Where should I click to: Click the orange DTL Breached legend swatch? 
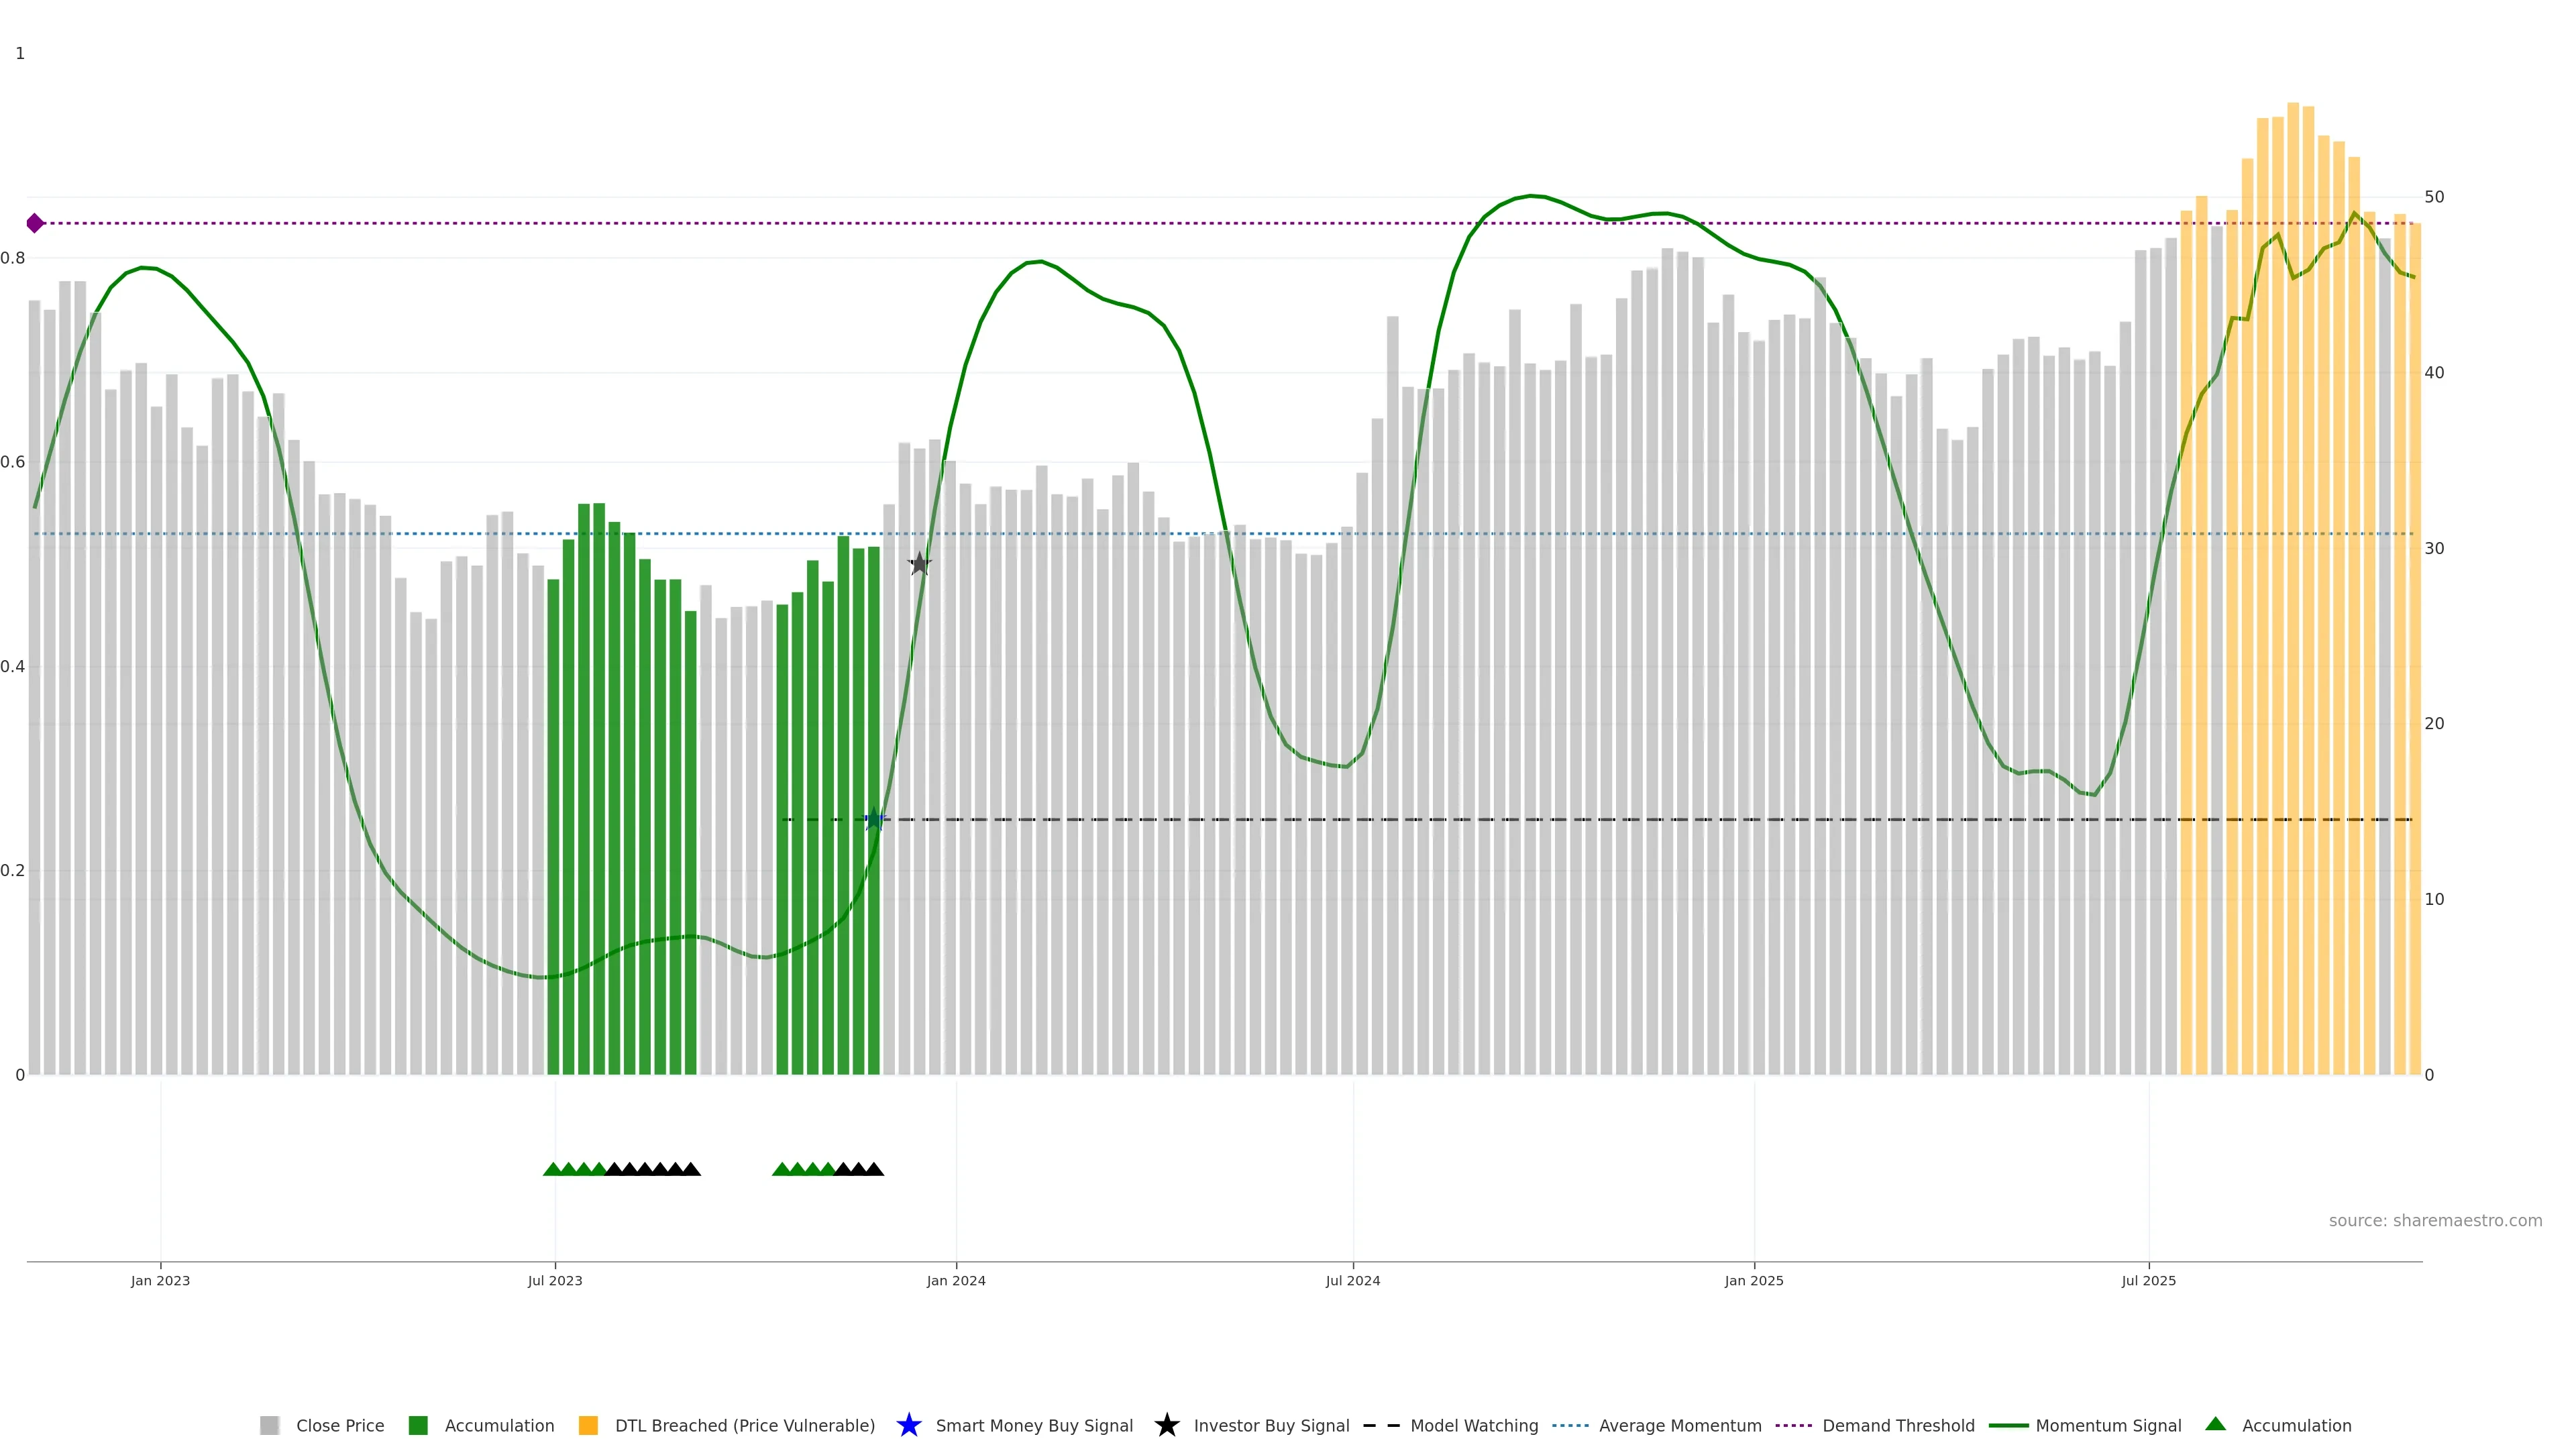(x=588, y=1425)
